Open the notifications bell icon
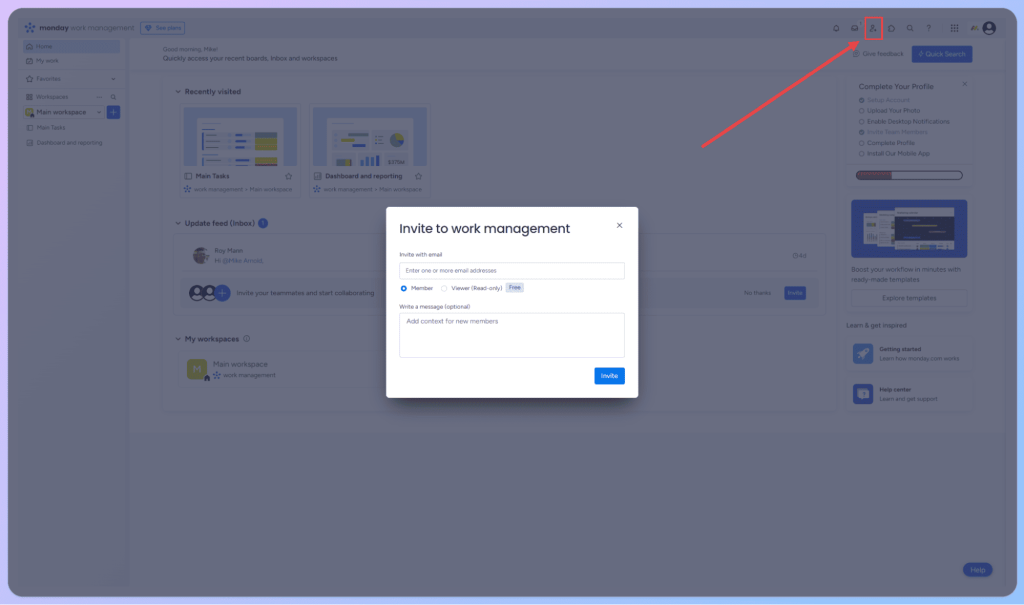This screenshot has width=1024, height=605. 836,28
